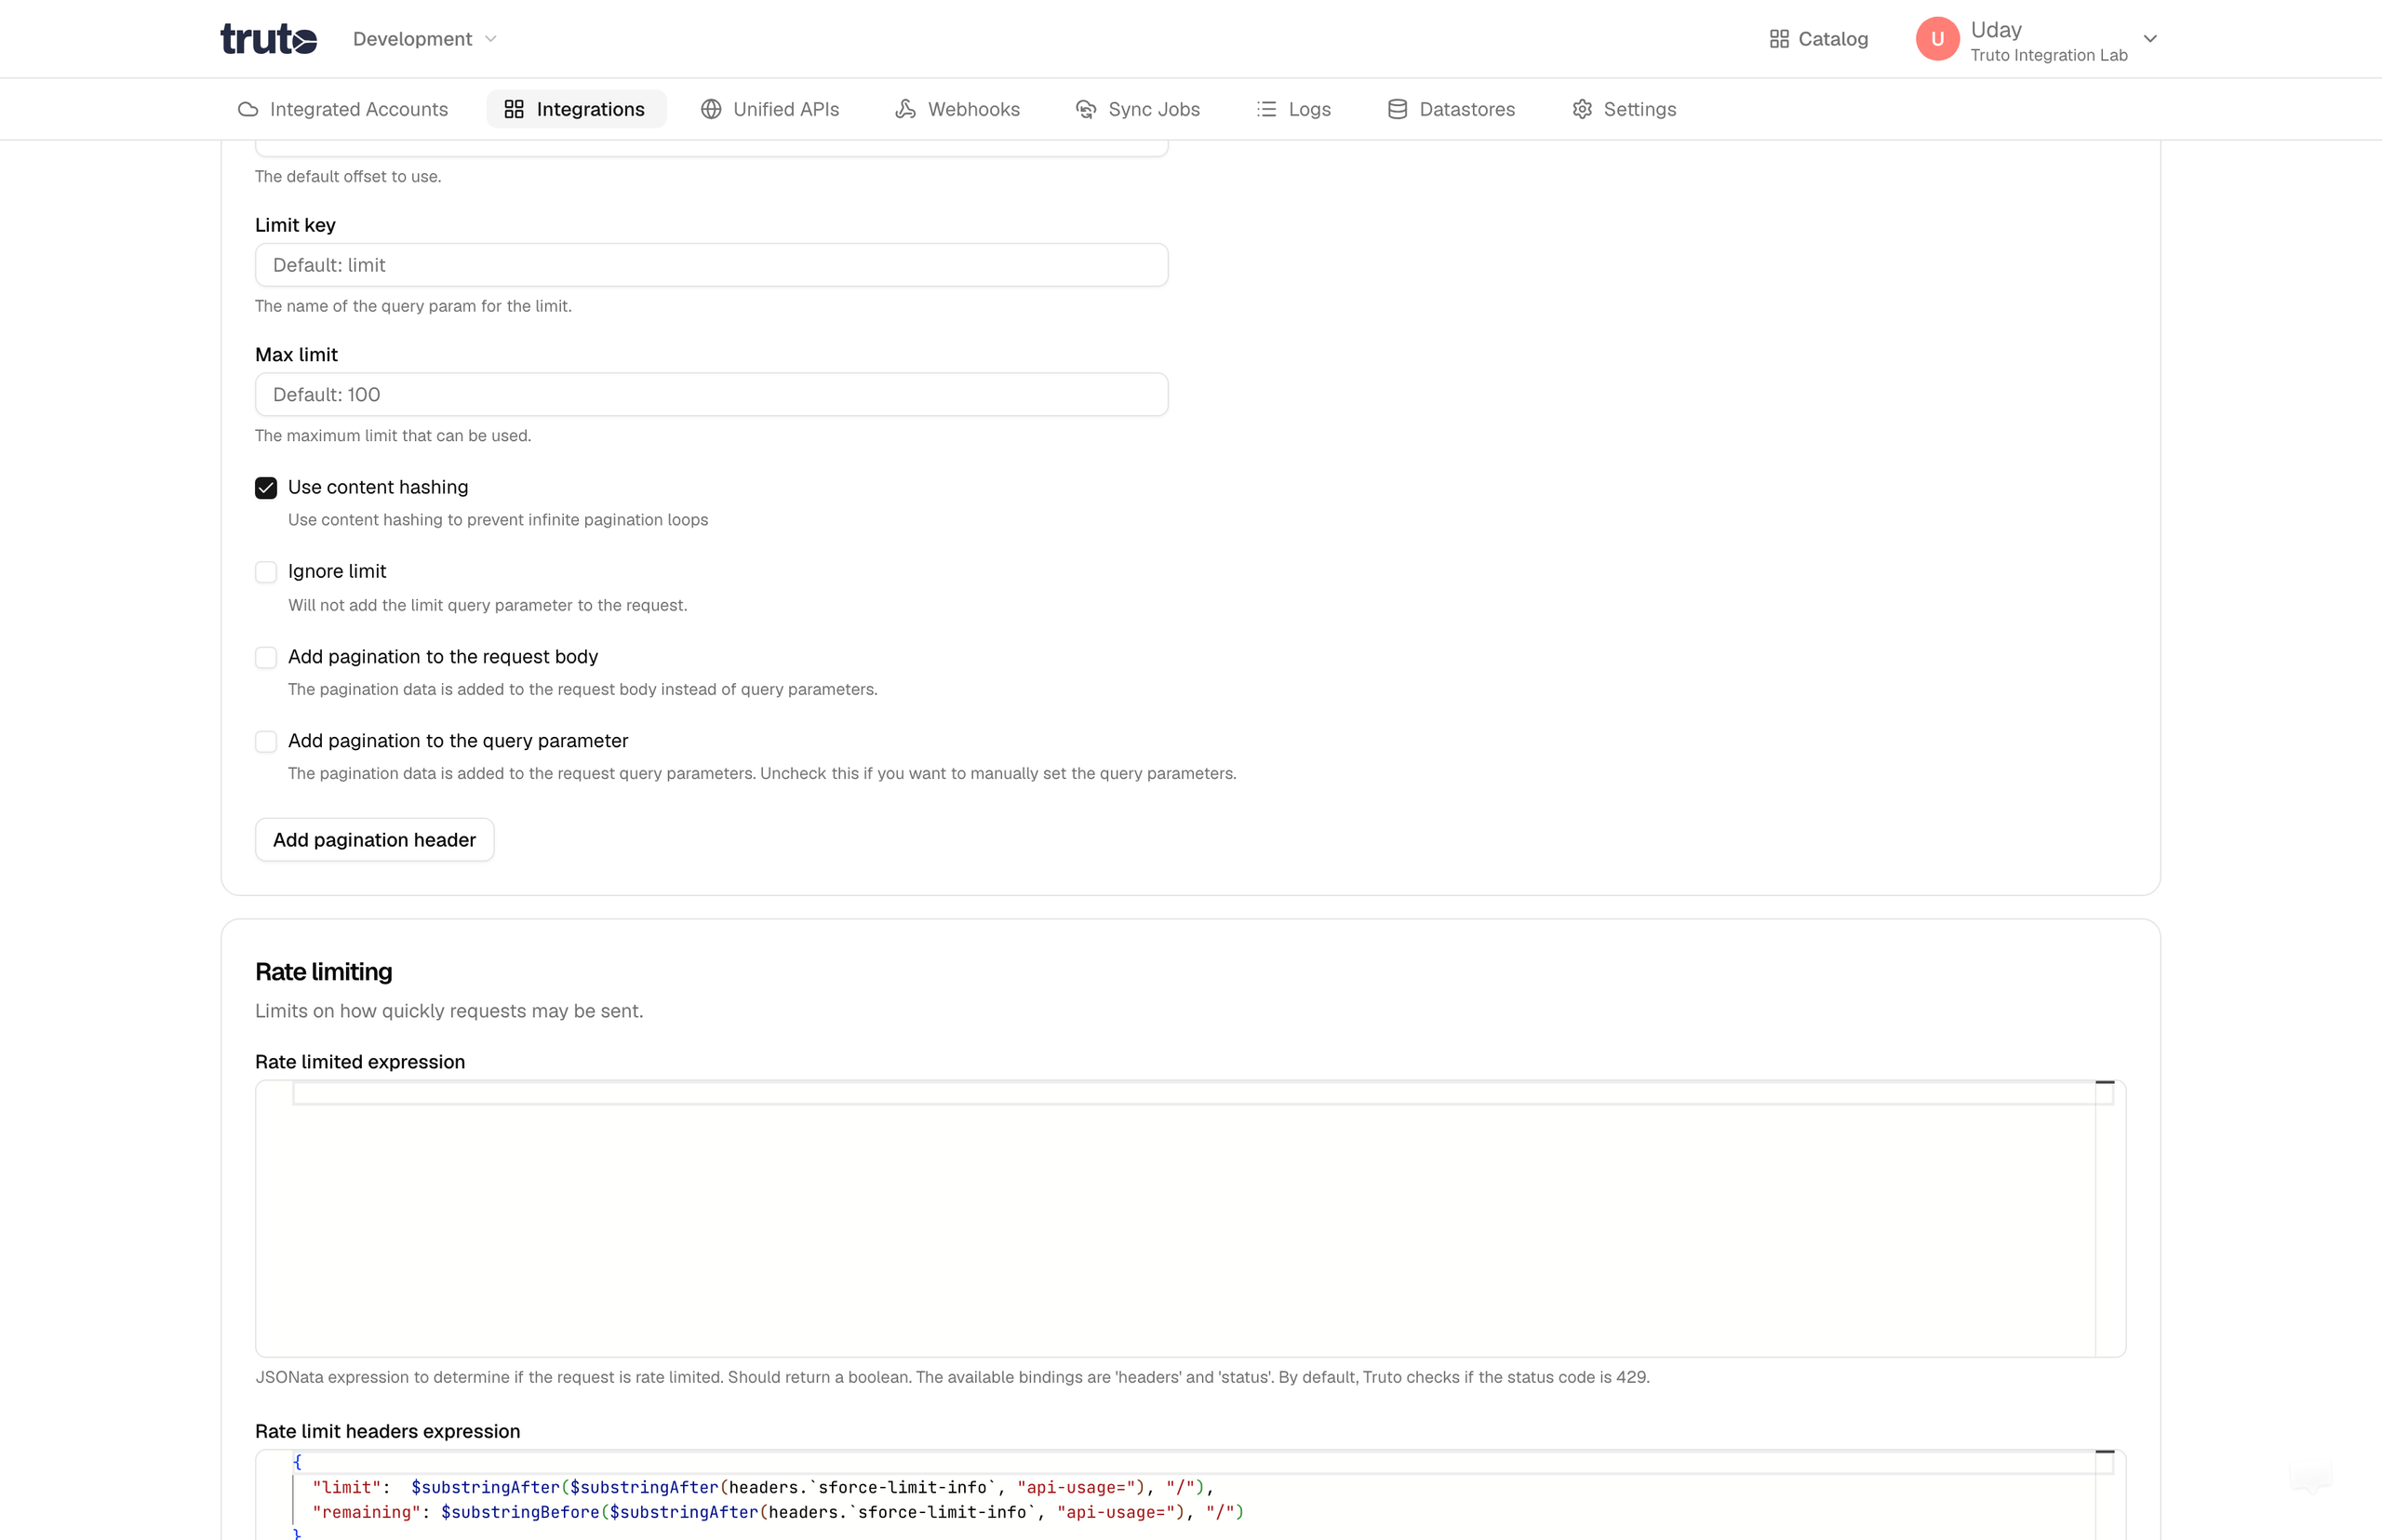The height and width of the screenshot is (1540, 2382).
Task: Uncheck Use content hashing checkbox
Action: click(x=266, y=488)
